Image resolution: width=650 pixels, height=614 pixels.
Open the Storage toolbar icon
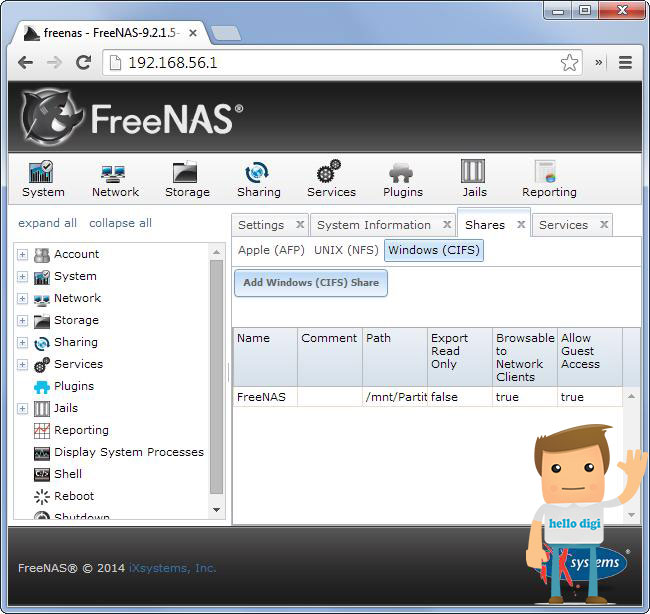pos(185,172)
